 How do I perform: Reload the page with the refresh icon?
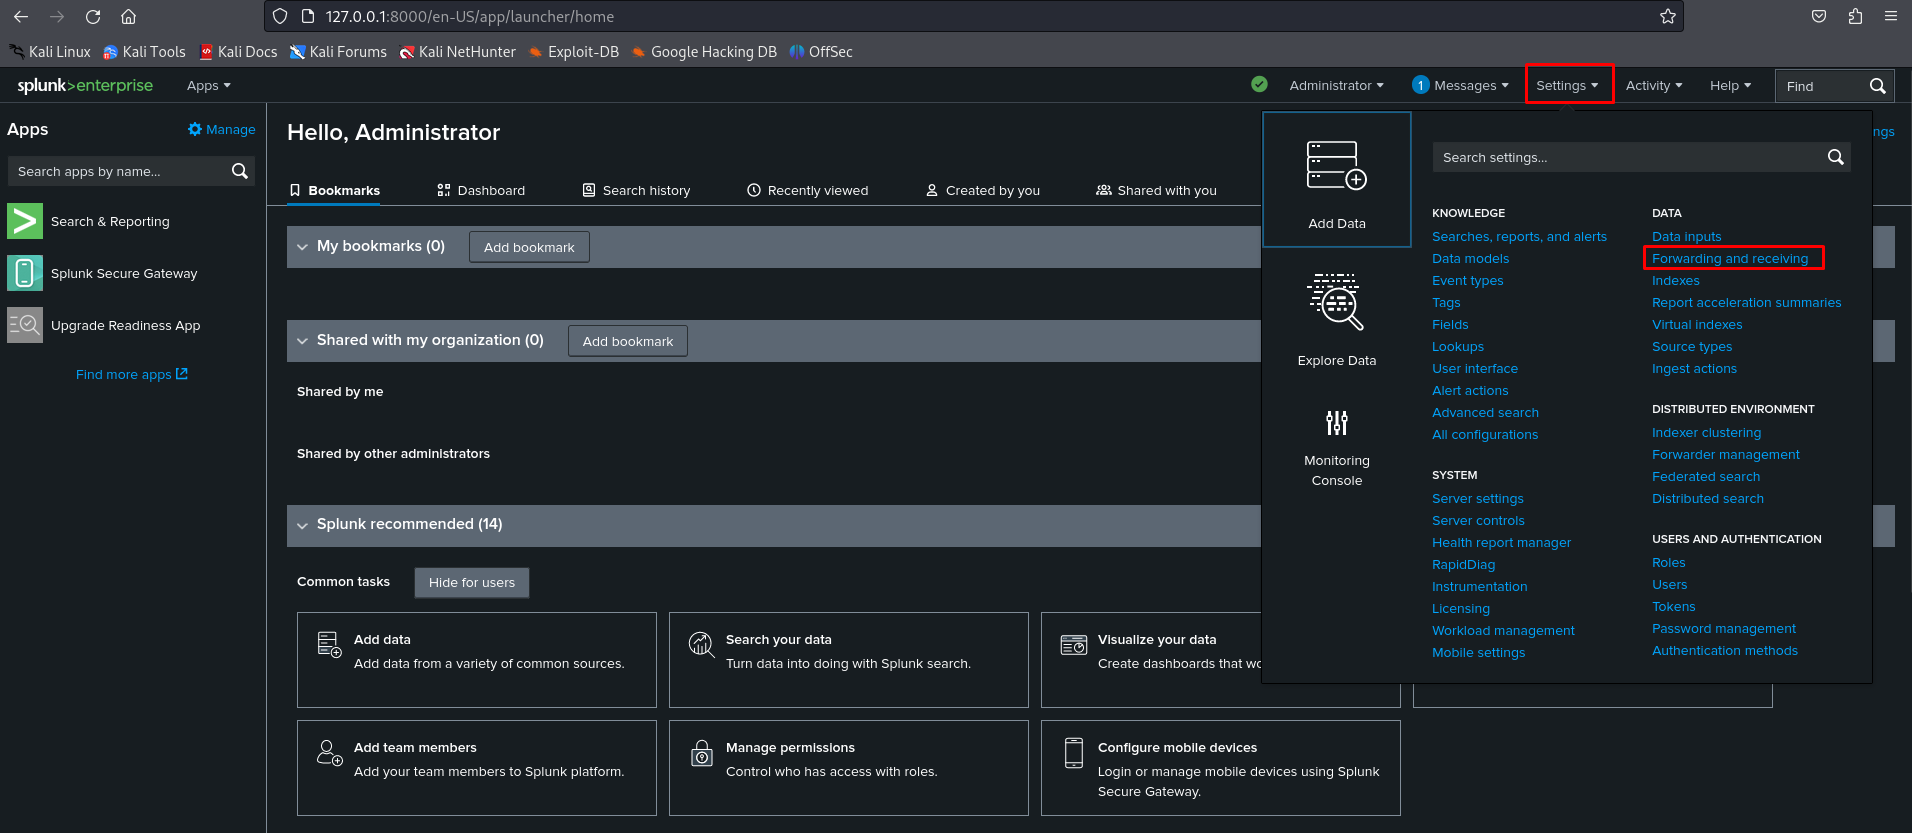[x=93, y=16]
